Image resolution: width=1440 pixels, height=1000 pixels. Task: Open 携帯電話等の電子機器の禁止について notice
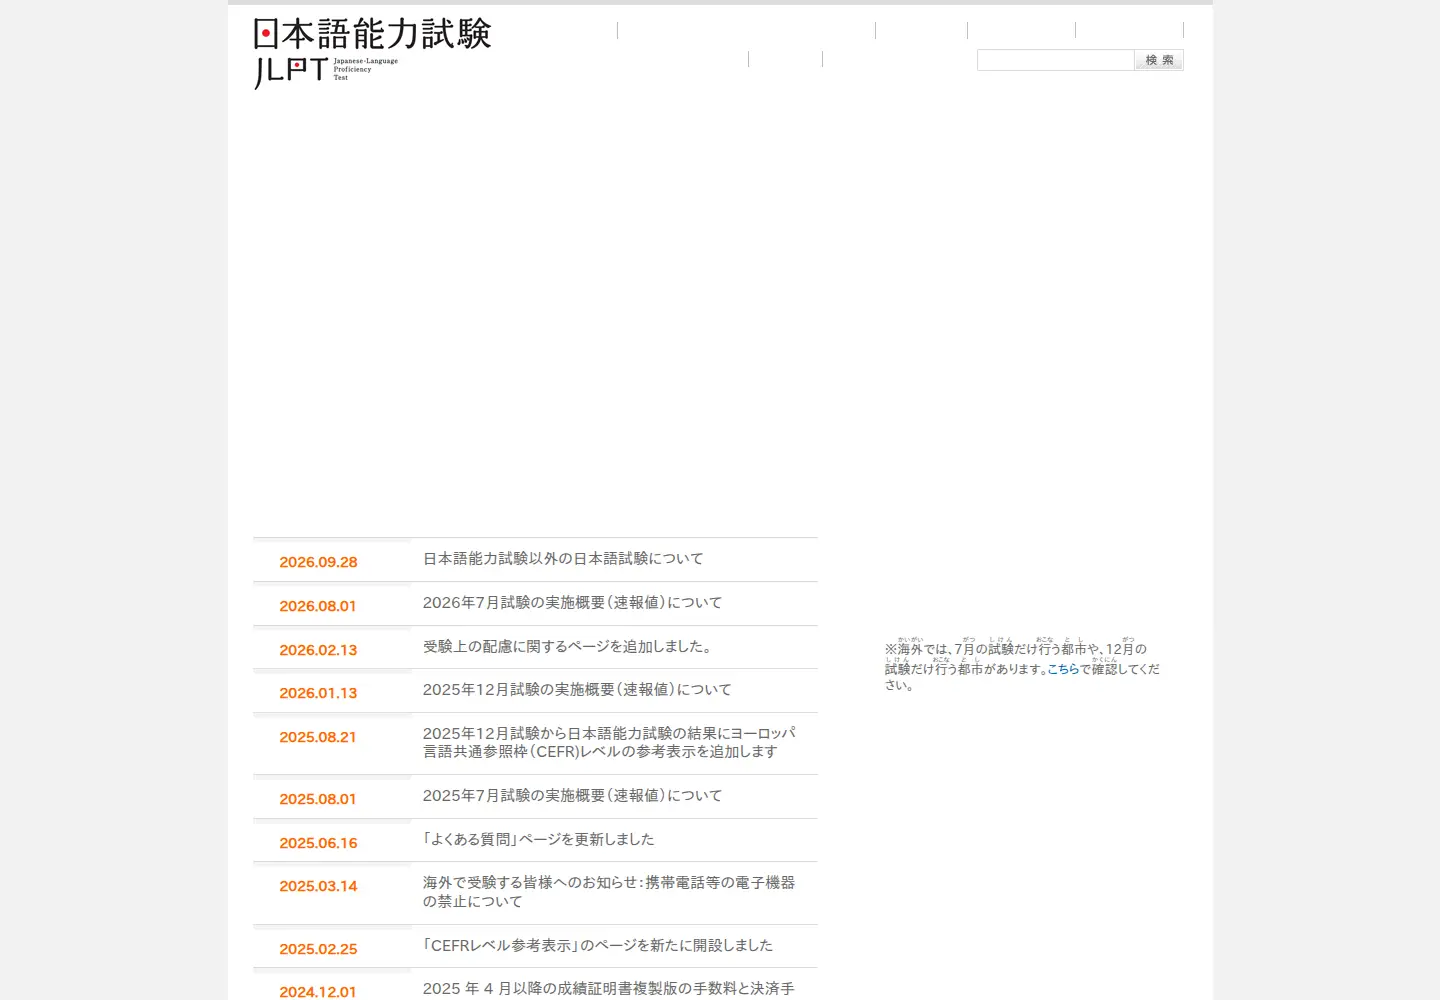pyautogui.click(x=609, y=892)
